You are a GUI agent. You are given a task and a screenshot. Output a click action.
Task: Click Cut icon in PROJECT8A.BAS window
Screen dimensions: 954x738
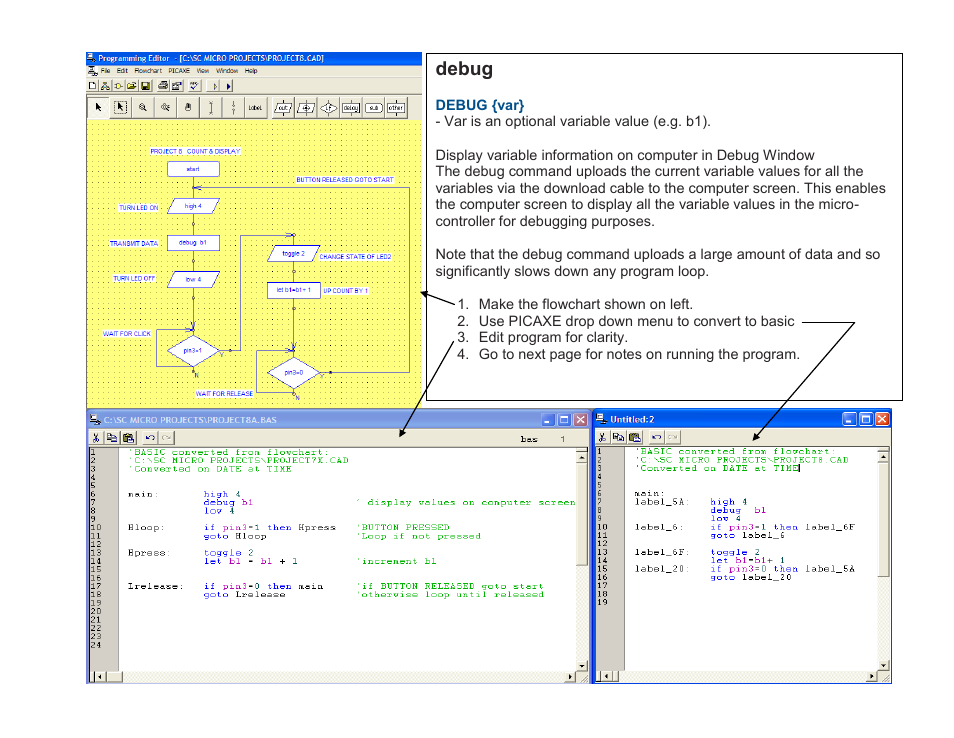pyautogui.click(x=96, y=437)
